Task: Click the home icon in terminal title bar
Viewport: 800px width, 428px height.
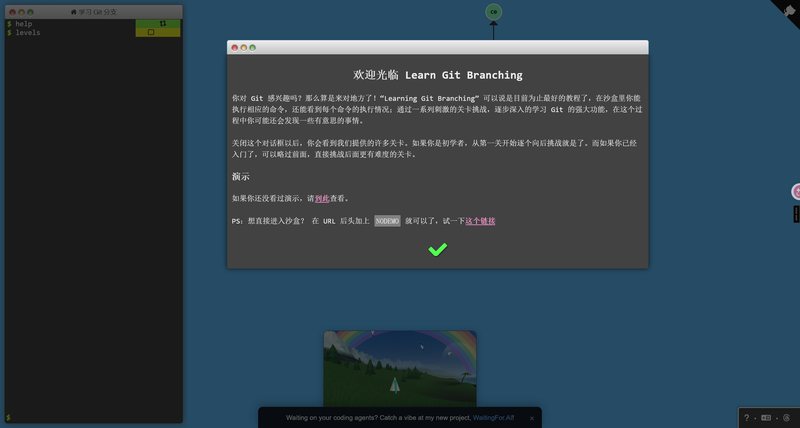Action: point(73,12)
